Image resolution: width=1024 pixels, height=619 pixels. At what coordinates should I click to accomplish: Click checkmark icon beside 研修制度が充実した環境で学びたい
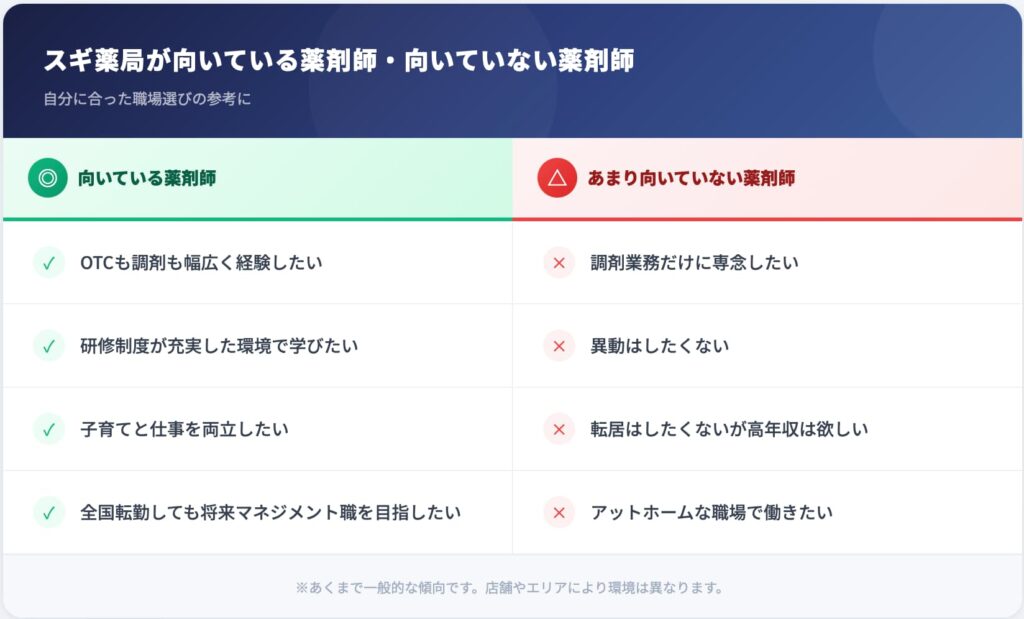point(48,346)
